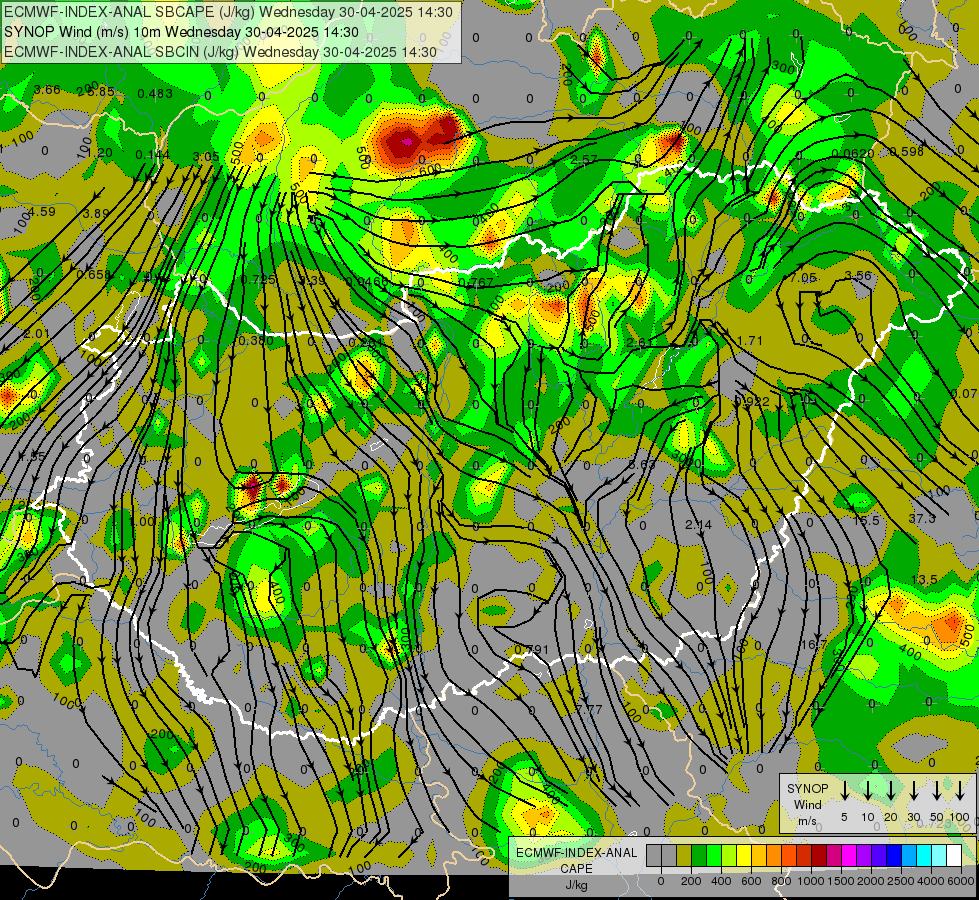Image resolution: width=979 pixels, height=900 pixels.
Task: Select the white CAPE legend swatch
Action: coord(953,856)
